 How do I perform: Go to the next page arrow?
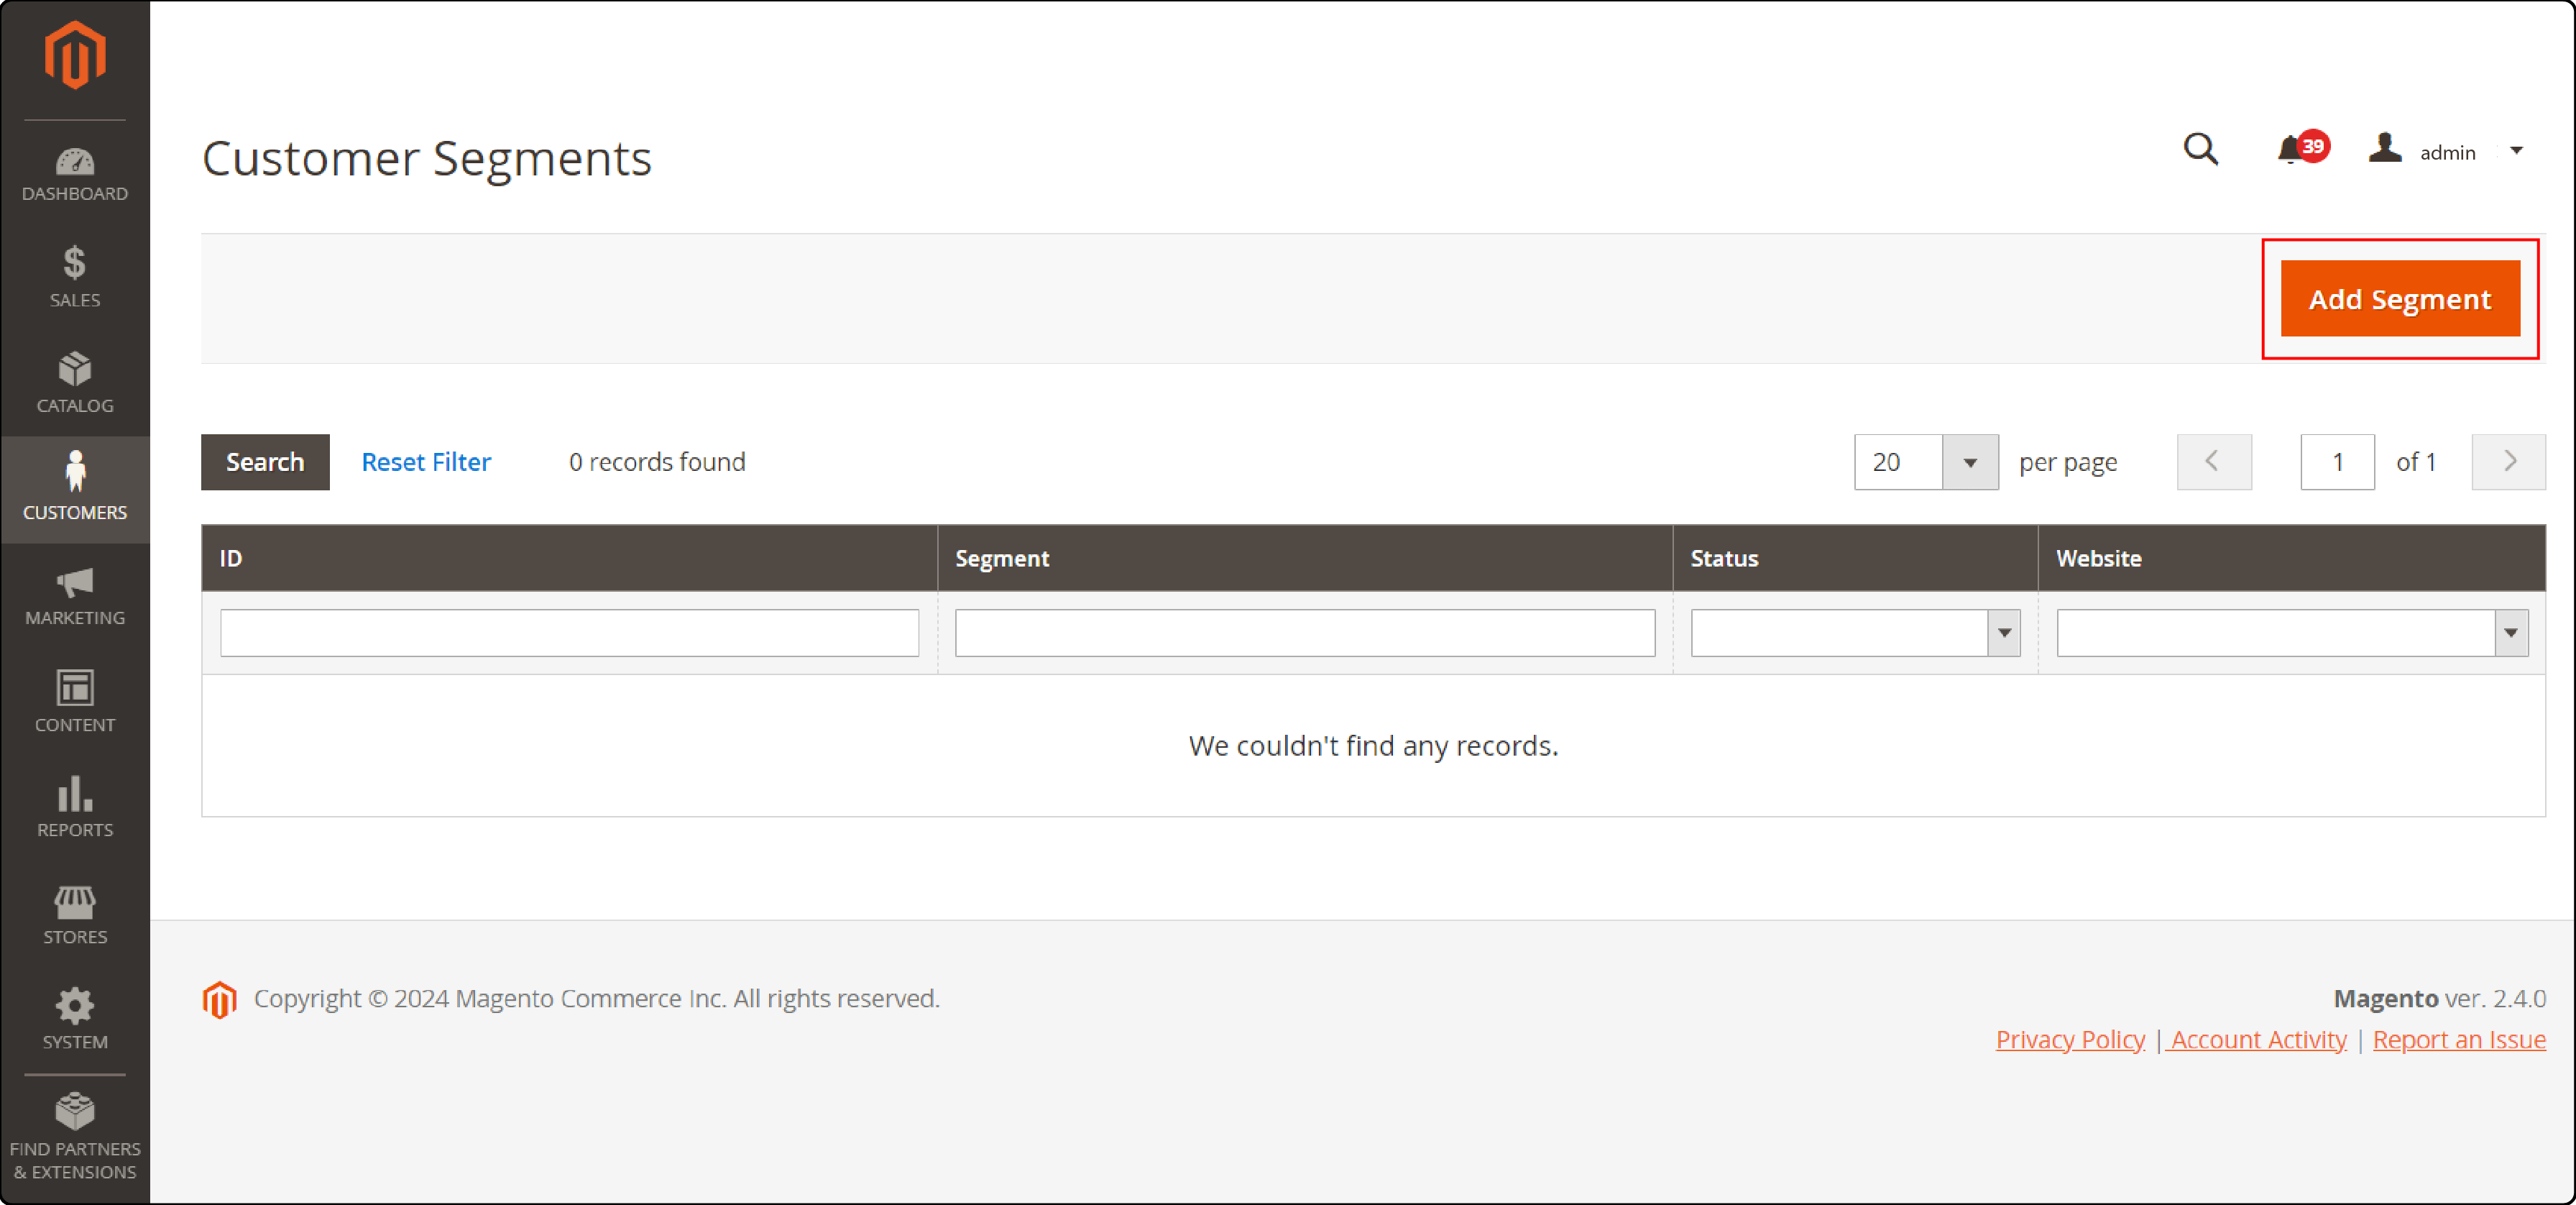pyautogui.click(x=2508, y=462)
